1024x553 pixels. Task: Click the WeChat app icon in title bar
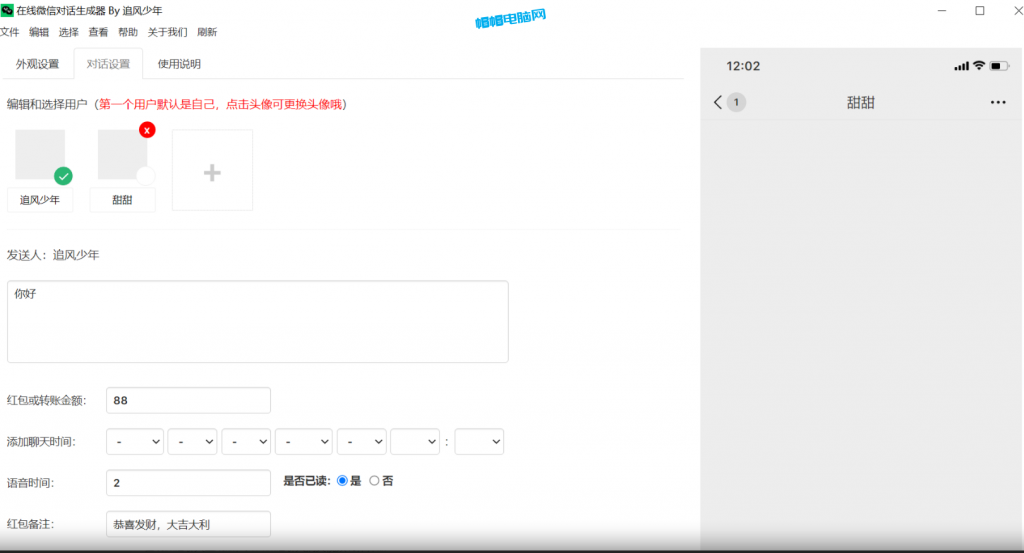[x=7, y=10]
